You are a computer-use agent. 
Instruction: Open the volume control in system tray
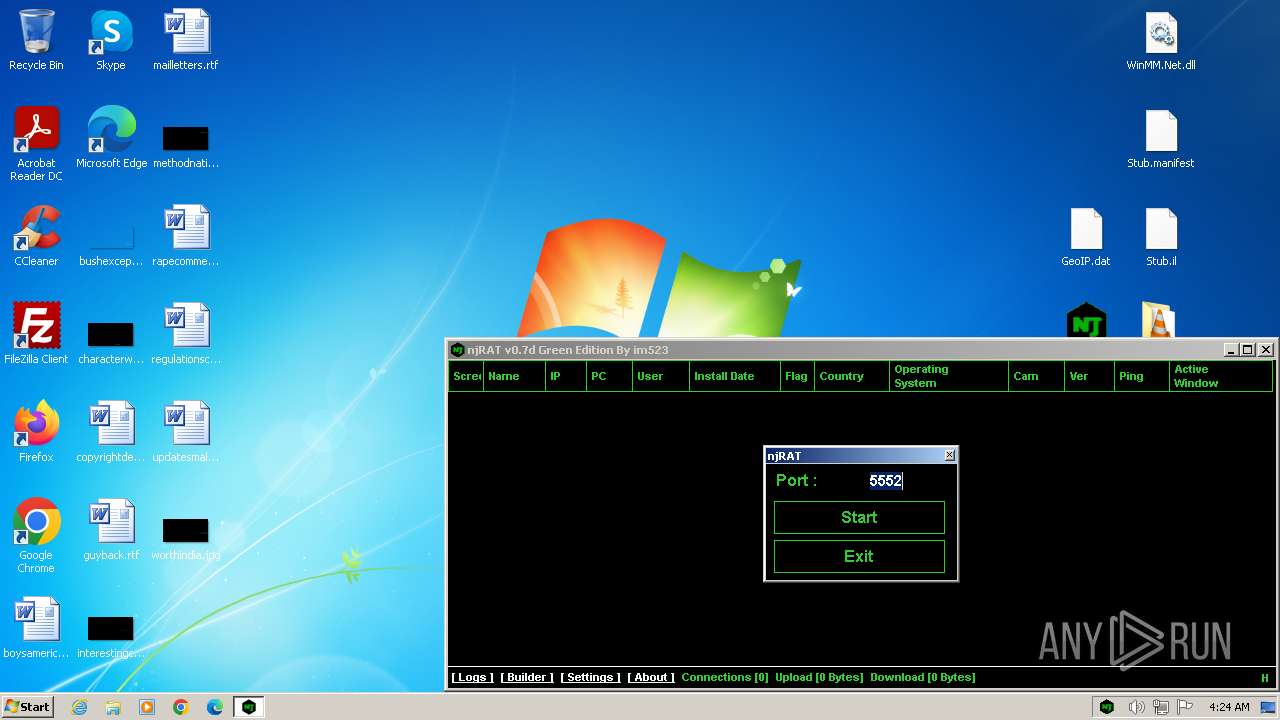click(x=1137, y=707)
